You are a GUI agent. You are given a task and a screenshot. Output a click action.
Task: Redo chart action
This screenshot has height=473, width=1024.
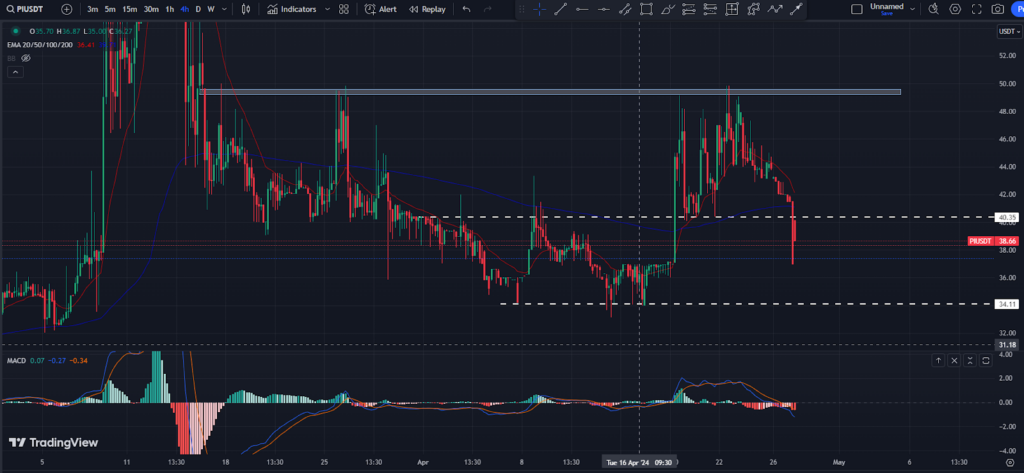(487, 9)
